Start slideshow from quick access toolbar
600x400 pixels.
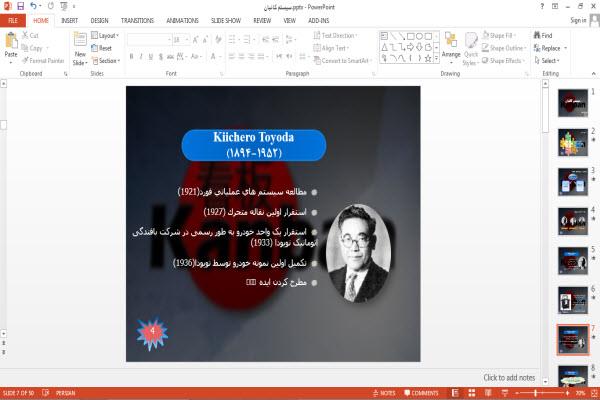point(64,6)
